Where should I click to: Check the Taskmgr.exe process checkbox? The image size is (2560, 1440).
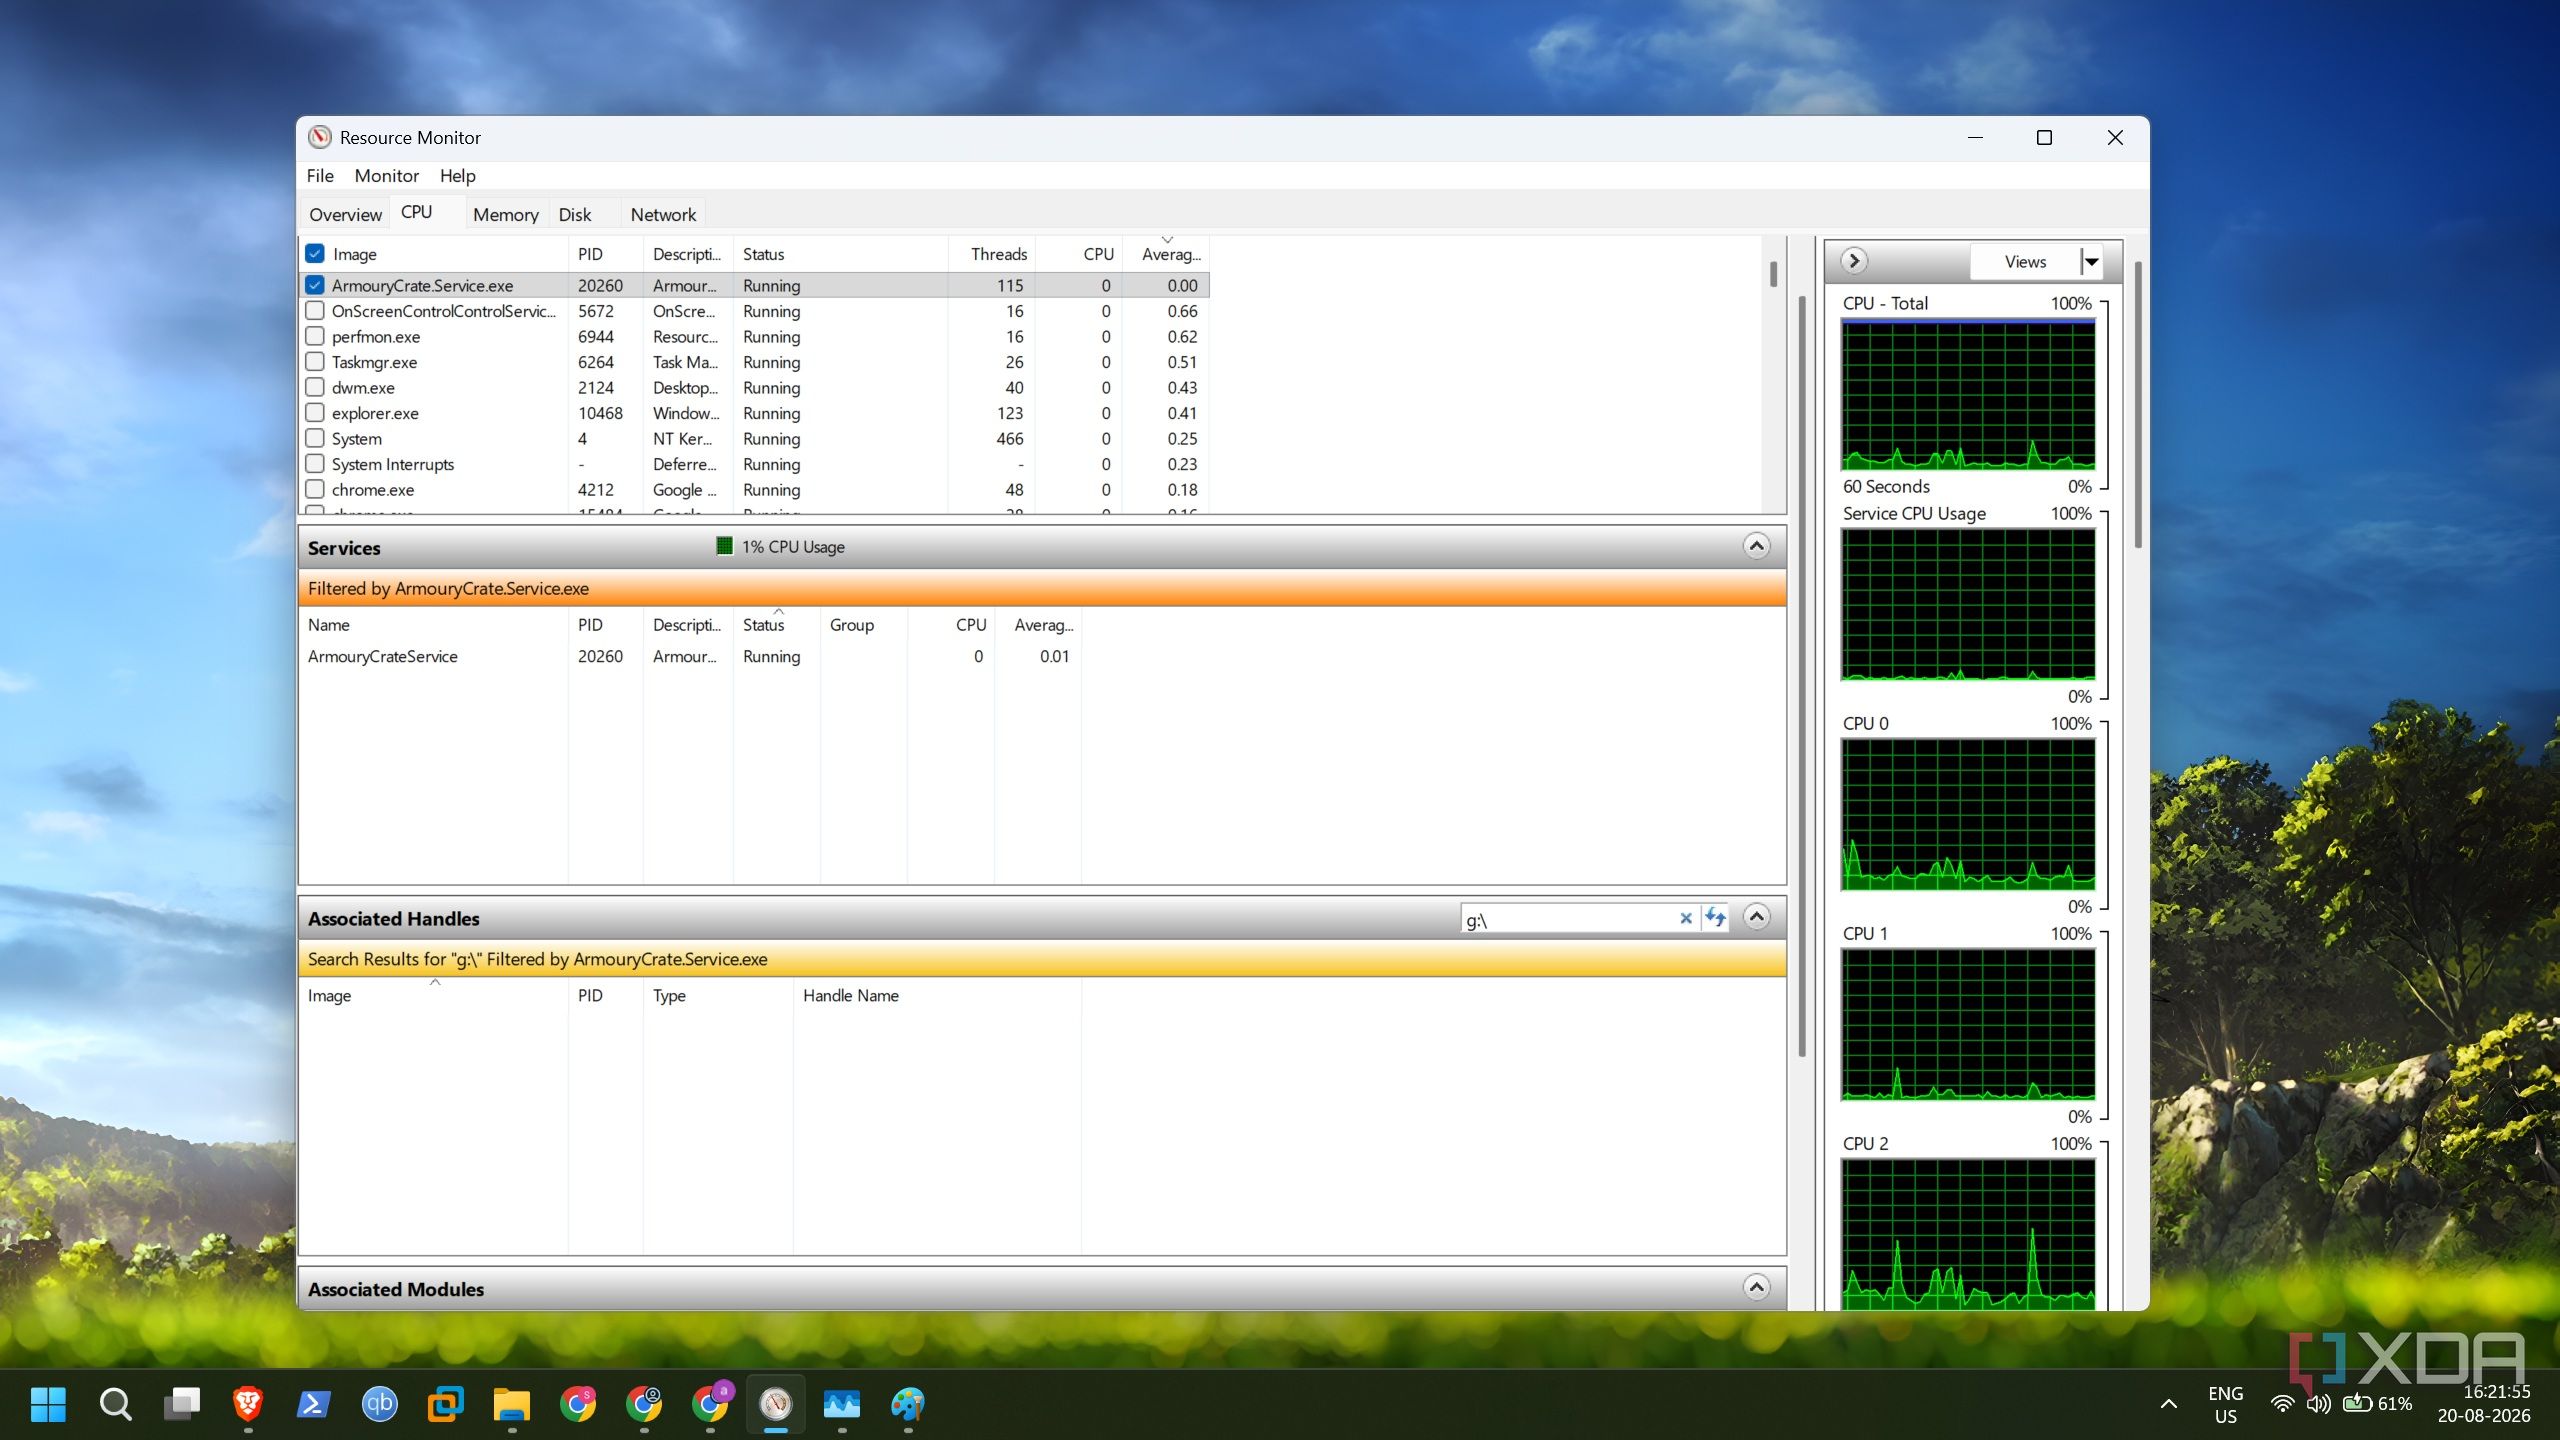coord(315,362)
